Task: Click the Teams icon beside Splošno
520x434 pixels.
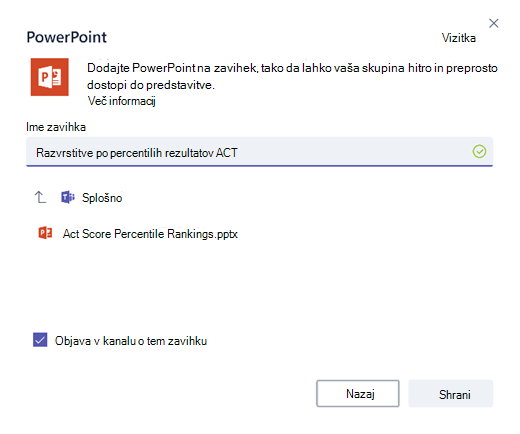Action: click(68, 197)
